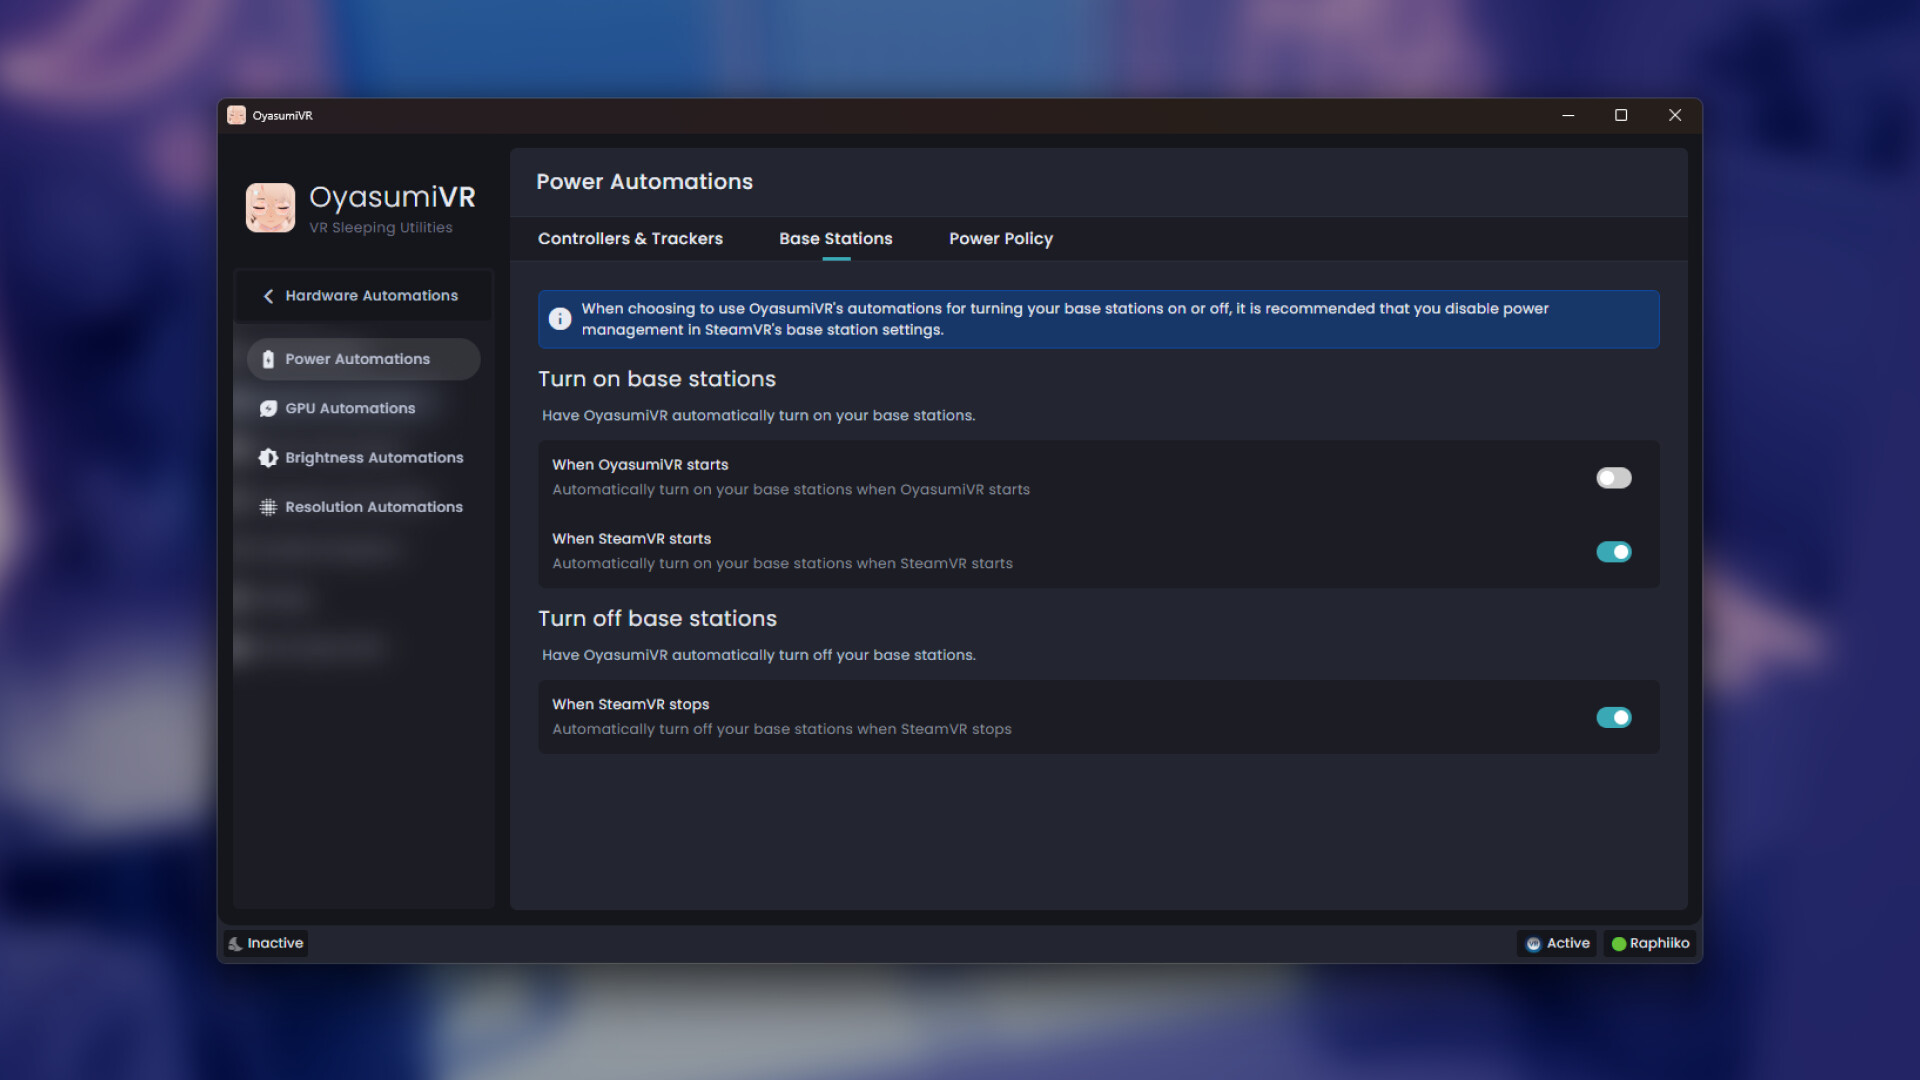
Task: Collapse Hardware Automations with the back chevron
Action: click(x=267, y=296)
